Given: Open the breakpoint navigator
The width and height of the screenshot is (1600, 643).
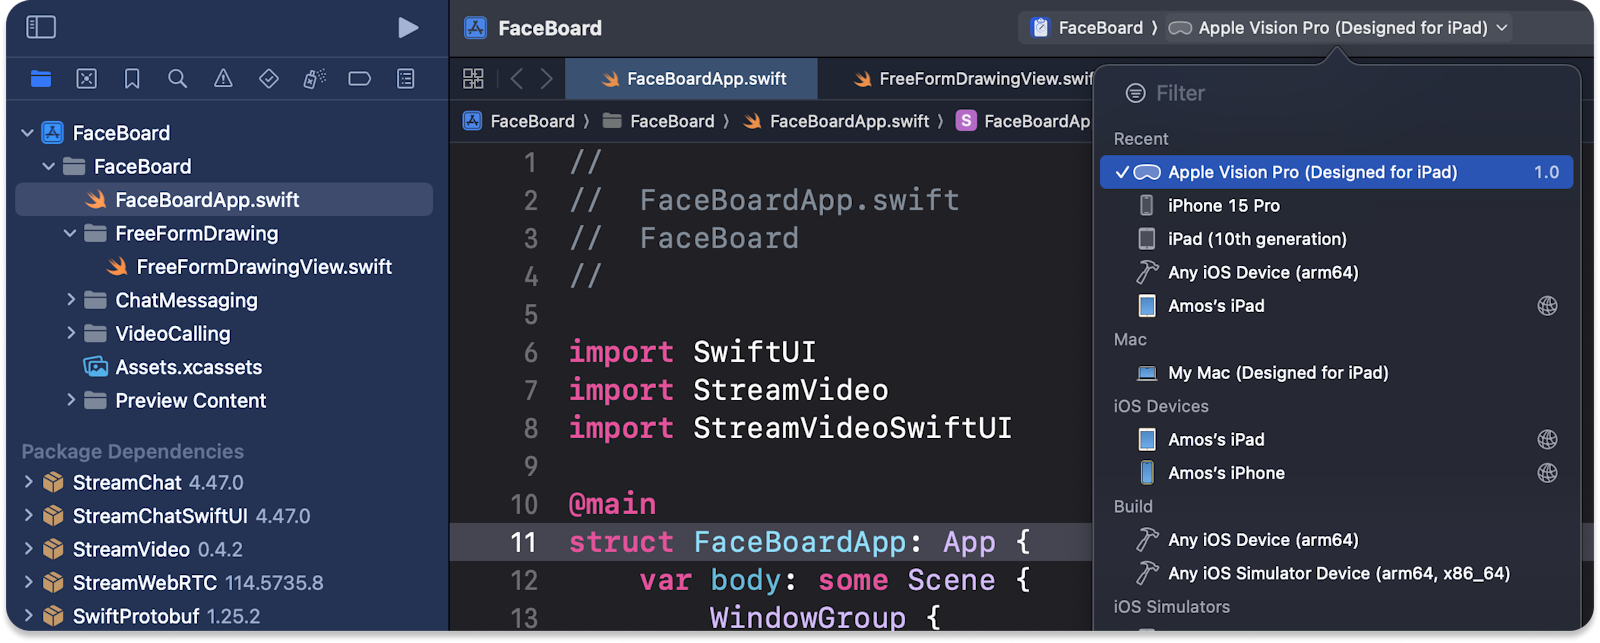Looking at the screenshot, I should pos(359,79).
